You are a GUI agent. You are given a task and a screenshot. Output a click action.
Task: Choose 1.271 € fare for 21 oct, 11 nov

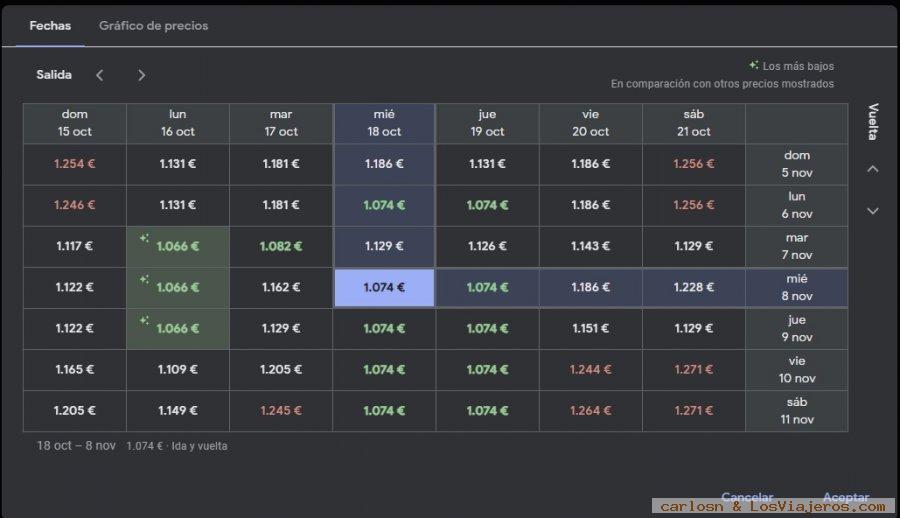[x=693, y=411]
